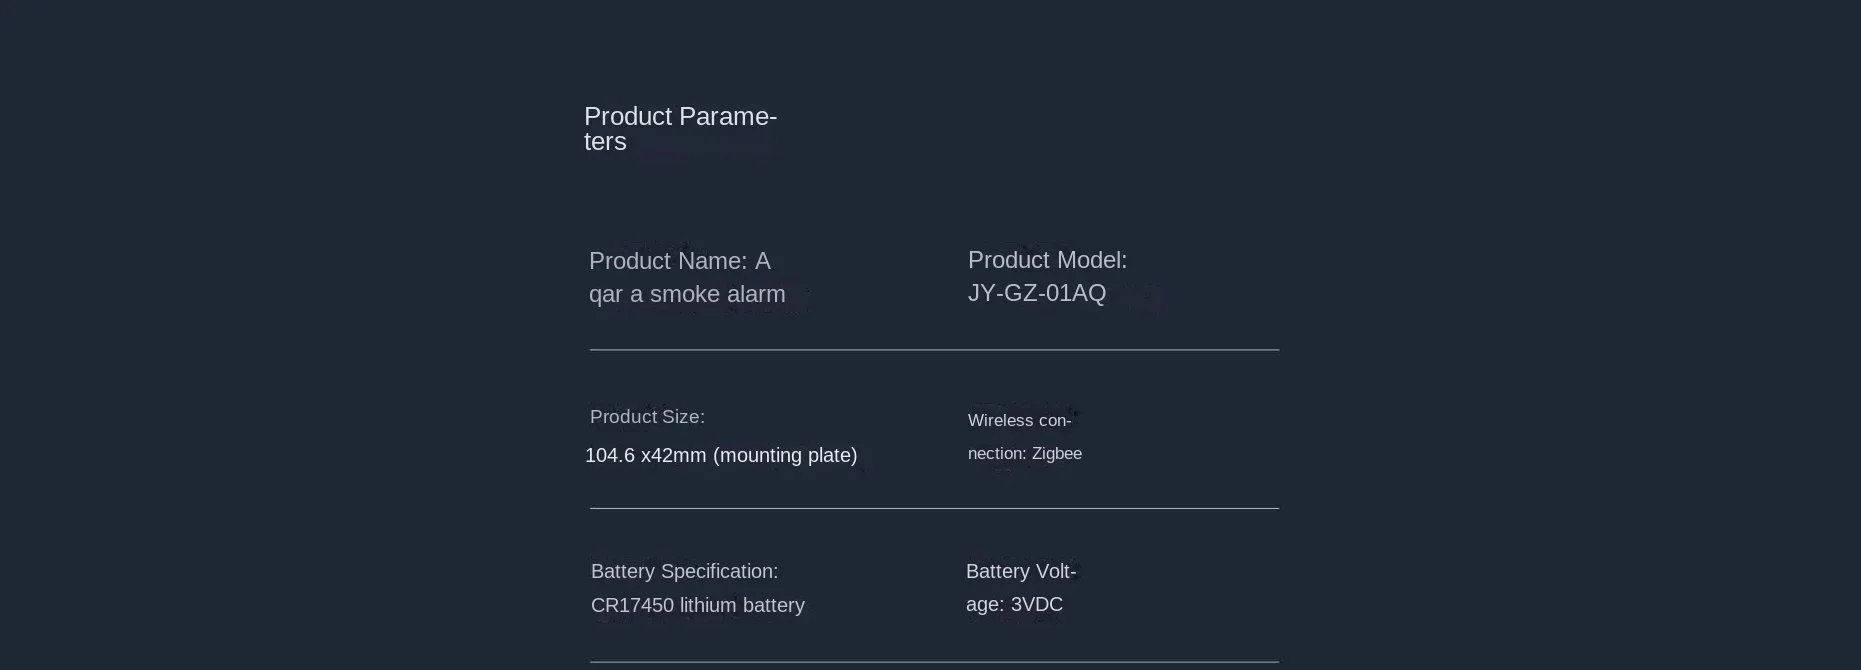Click the words "lithium battery"
This screenshot has height=670, width=1861.
pyautogui.click(x=742, y=606)
